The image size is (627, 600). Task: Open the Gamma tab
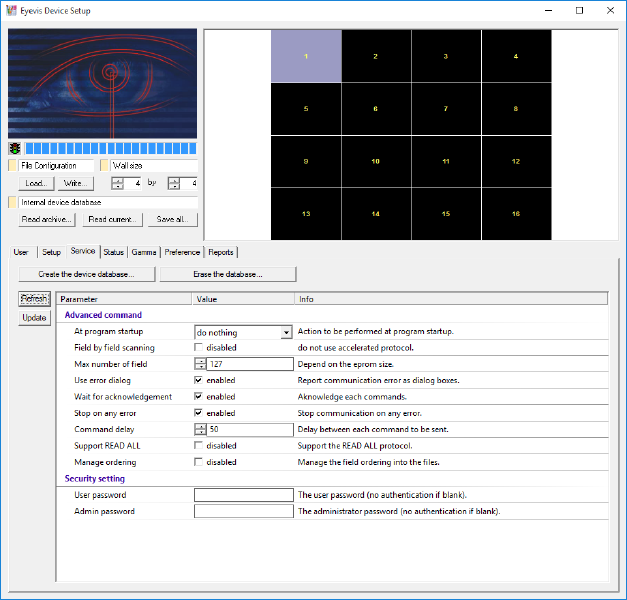pyautogui.click(x=144, y=252)
